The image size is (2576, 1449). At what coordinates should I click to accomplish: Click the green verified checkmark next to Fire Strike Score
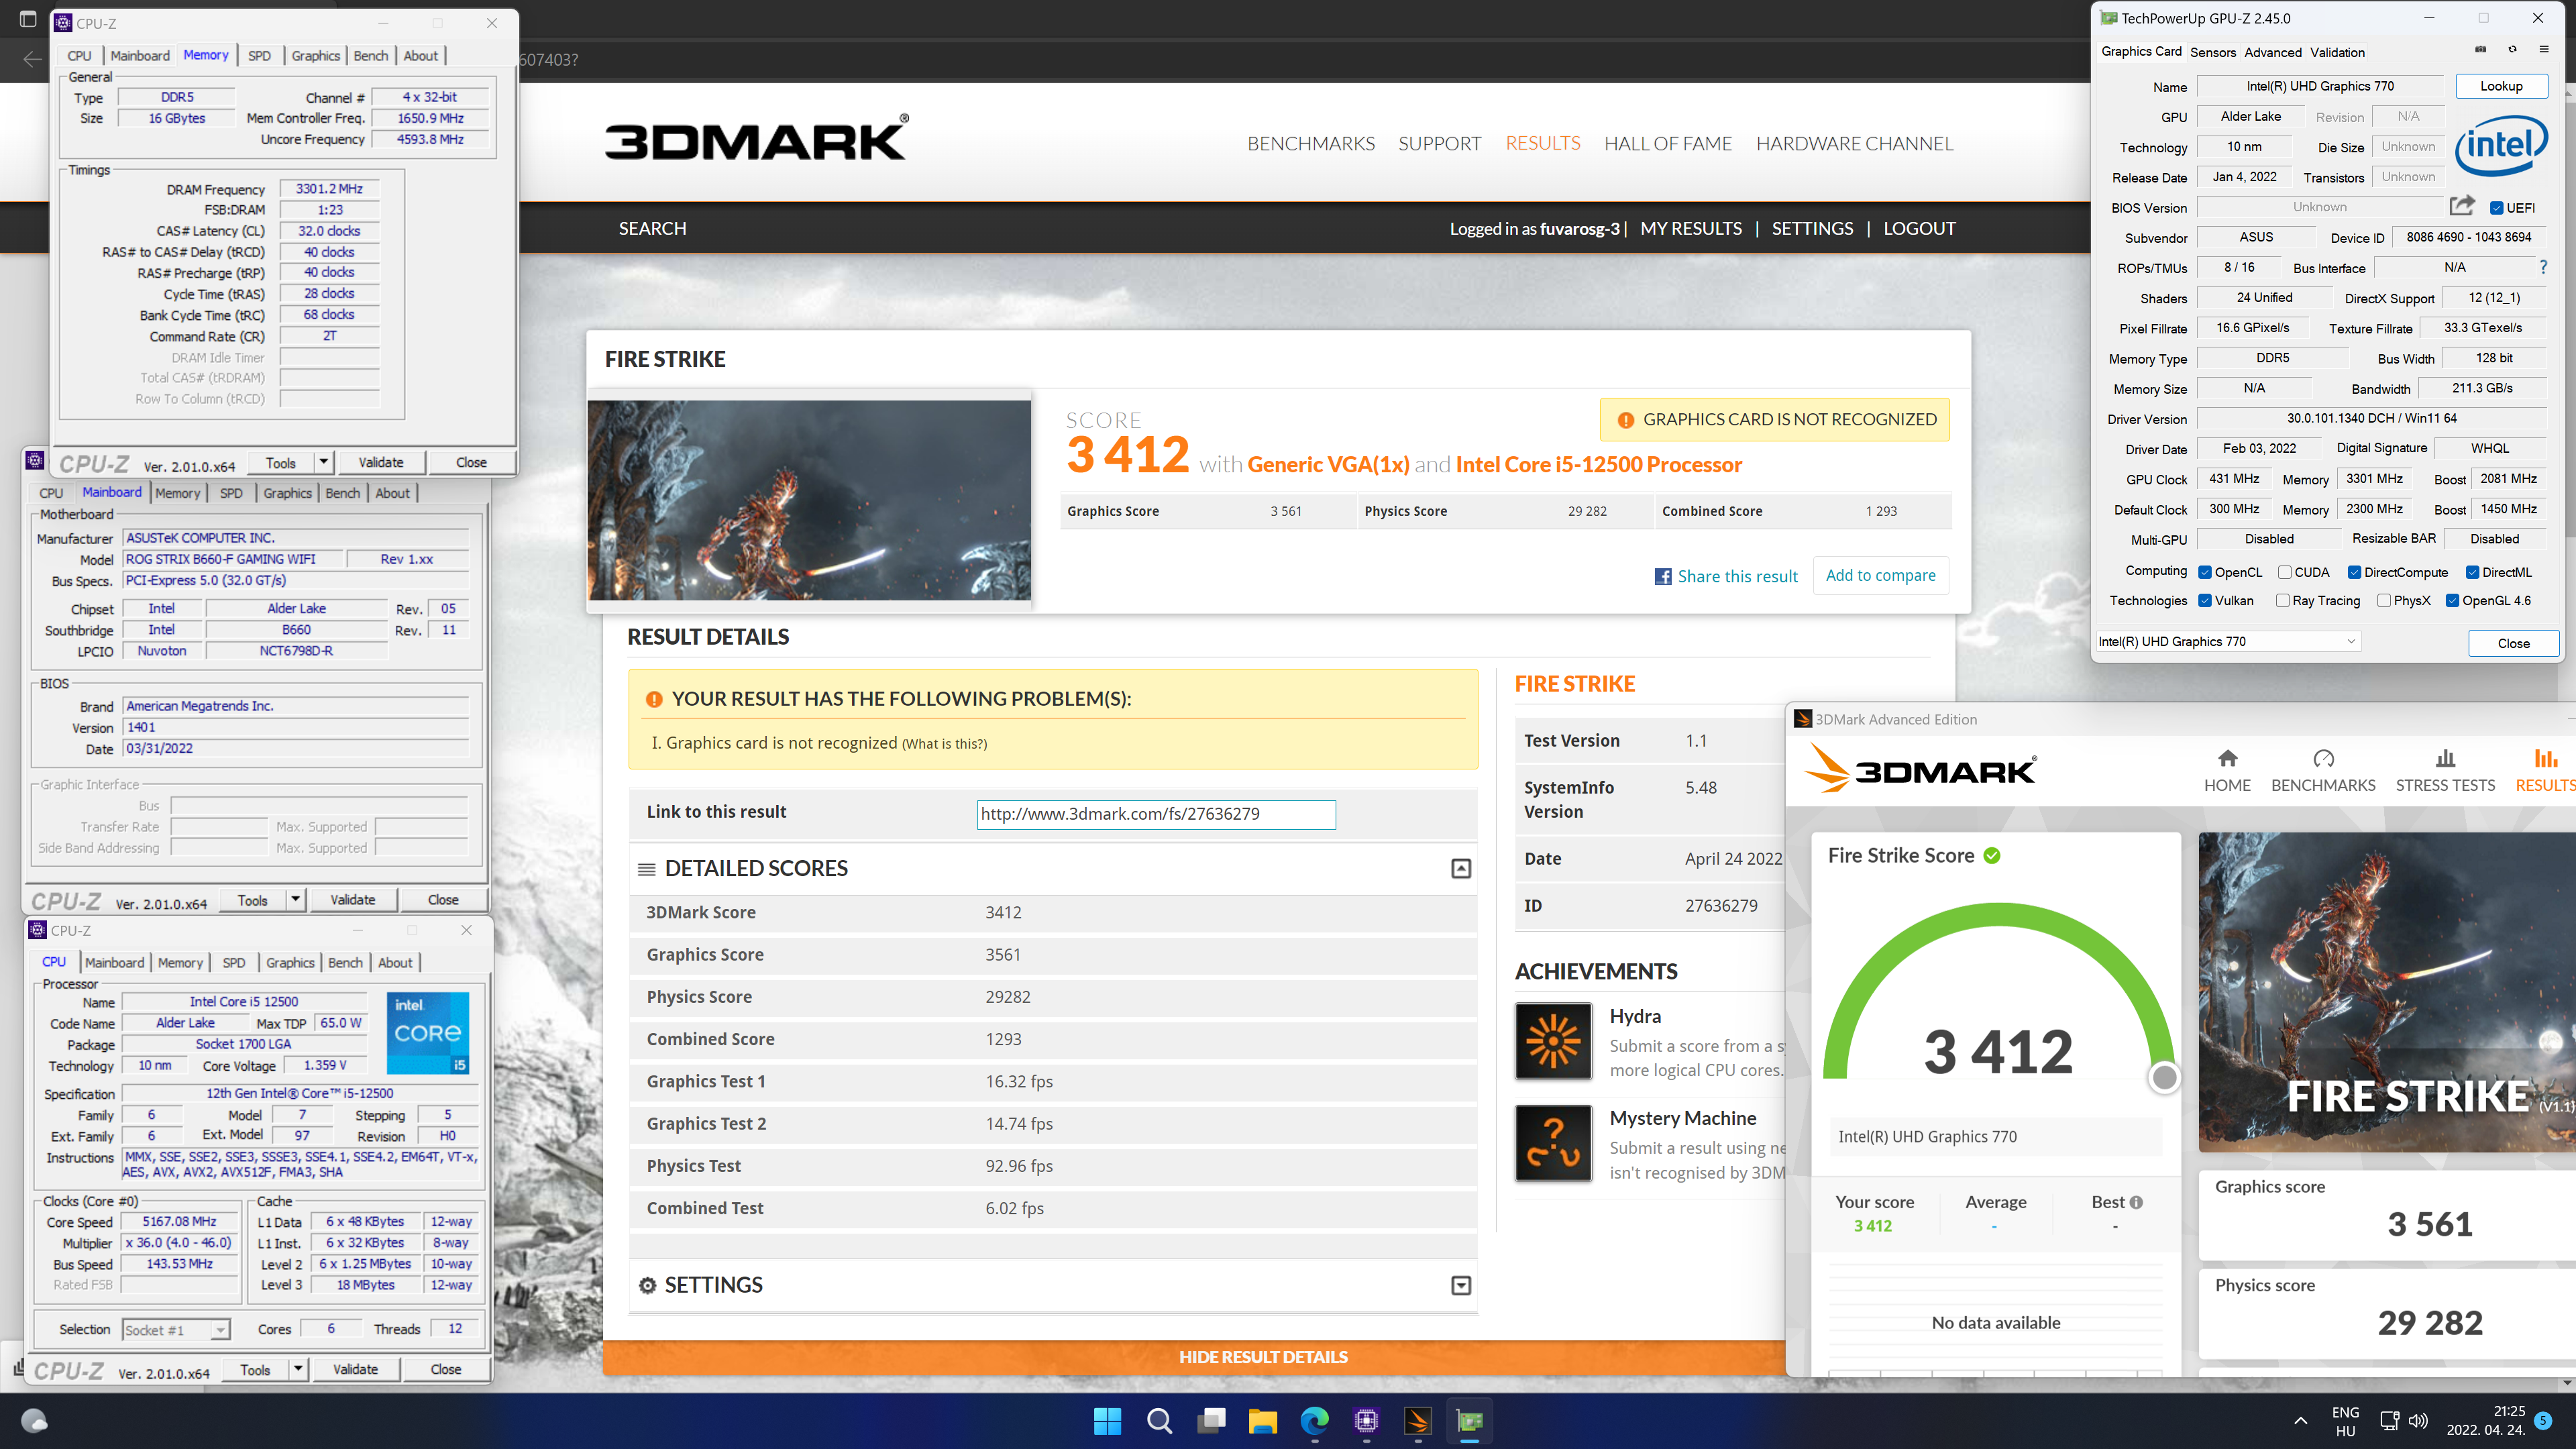coord(1992,855)
